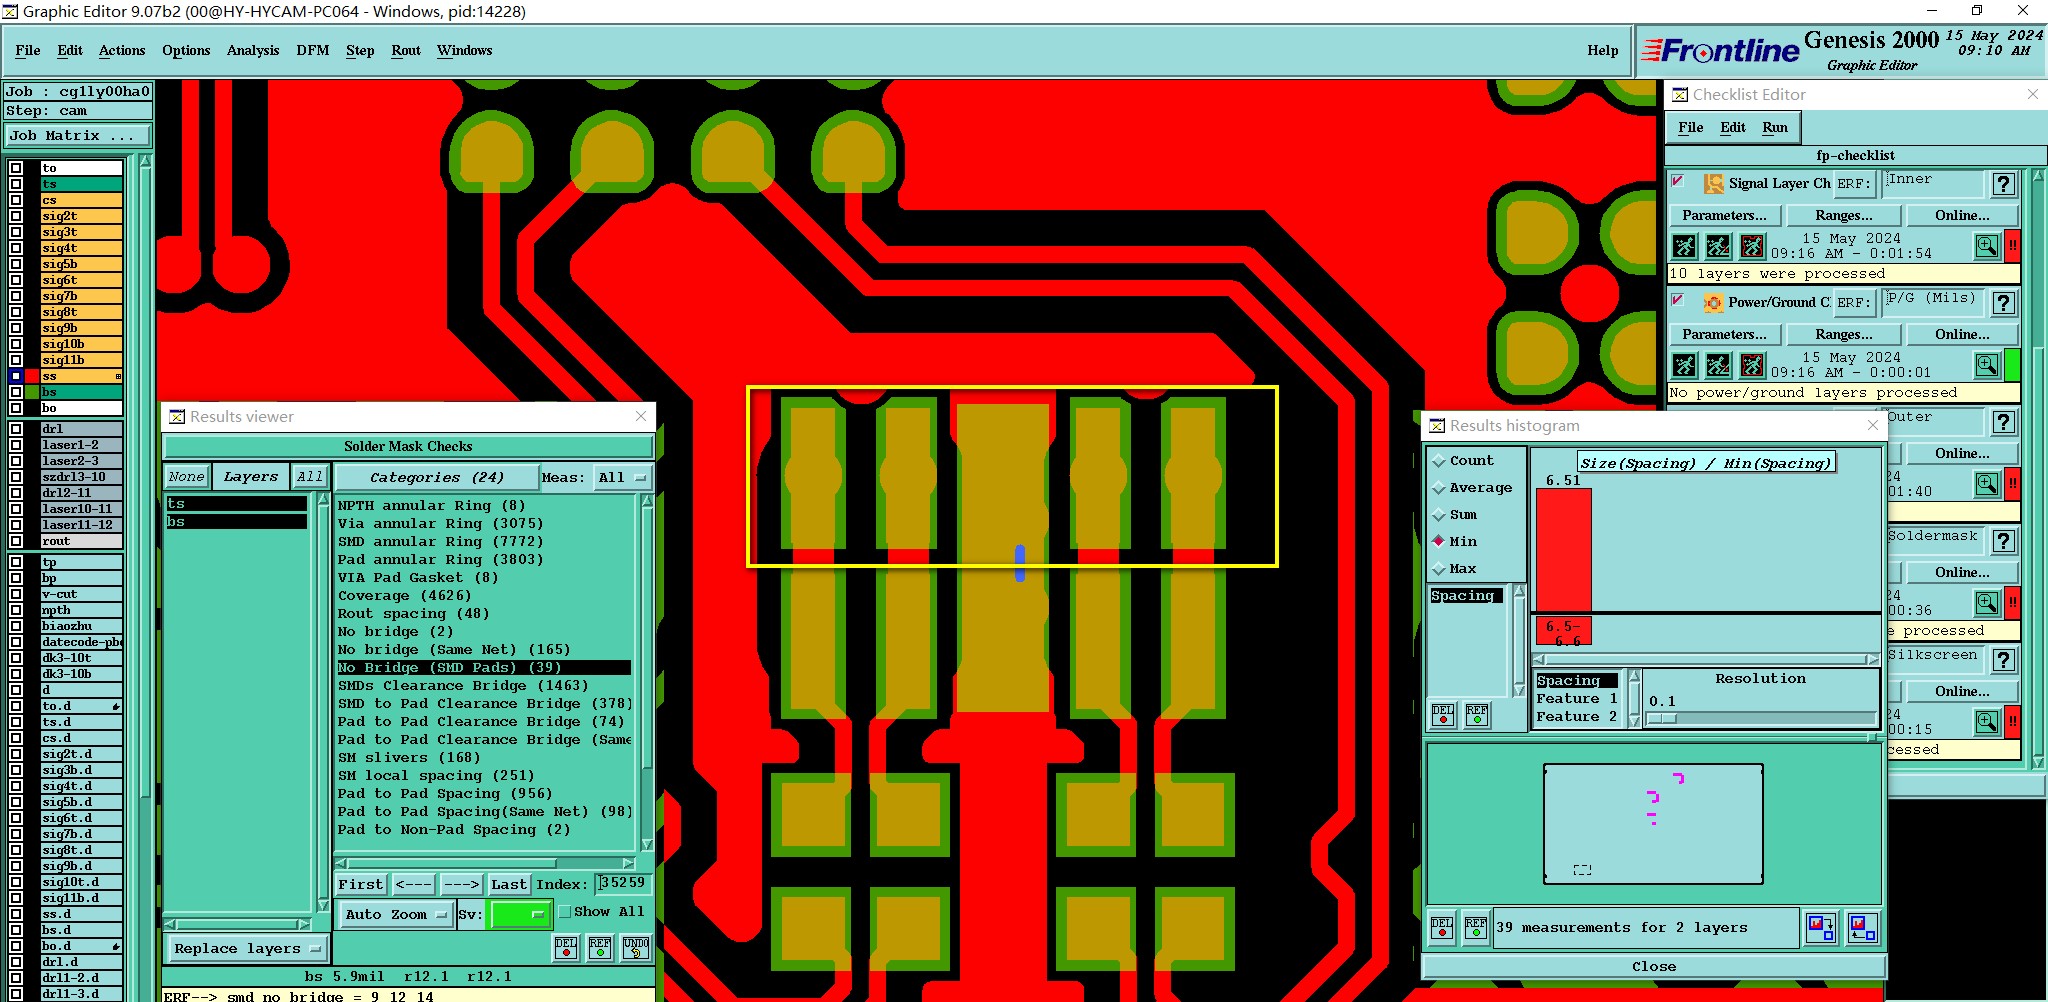The image size is (2048, 1002).
Task: Click the Job Matrix button
Action: tap(78, 136)
